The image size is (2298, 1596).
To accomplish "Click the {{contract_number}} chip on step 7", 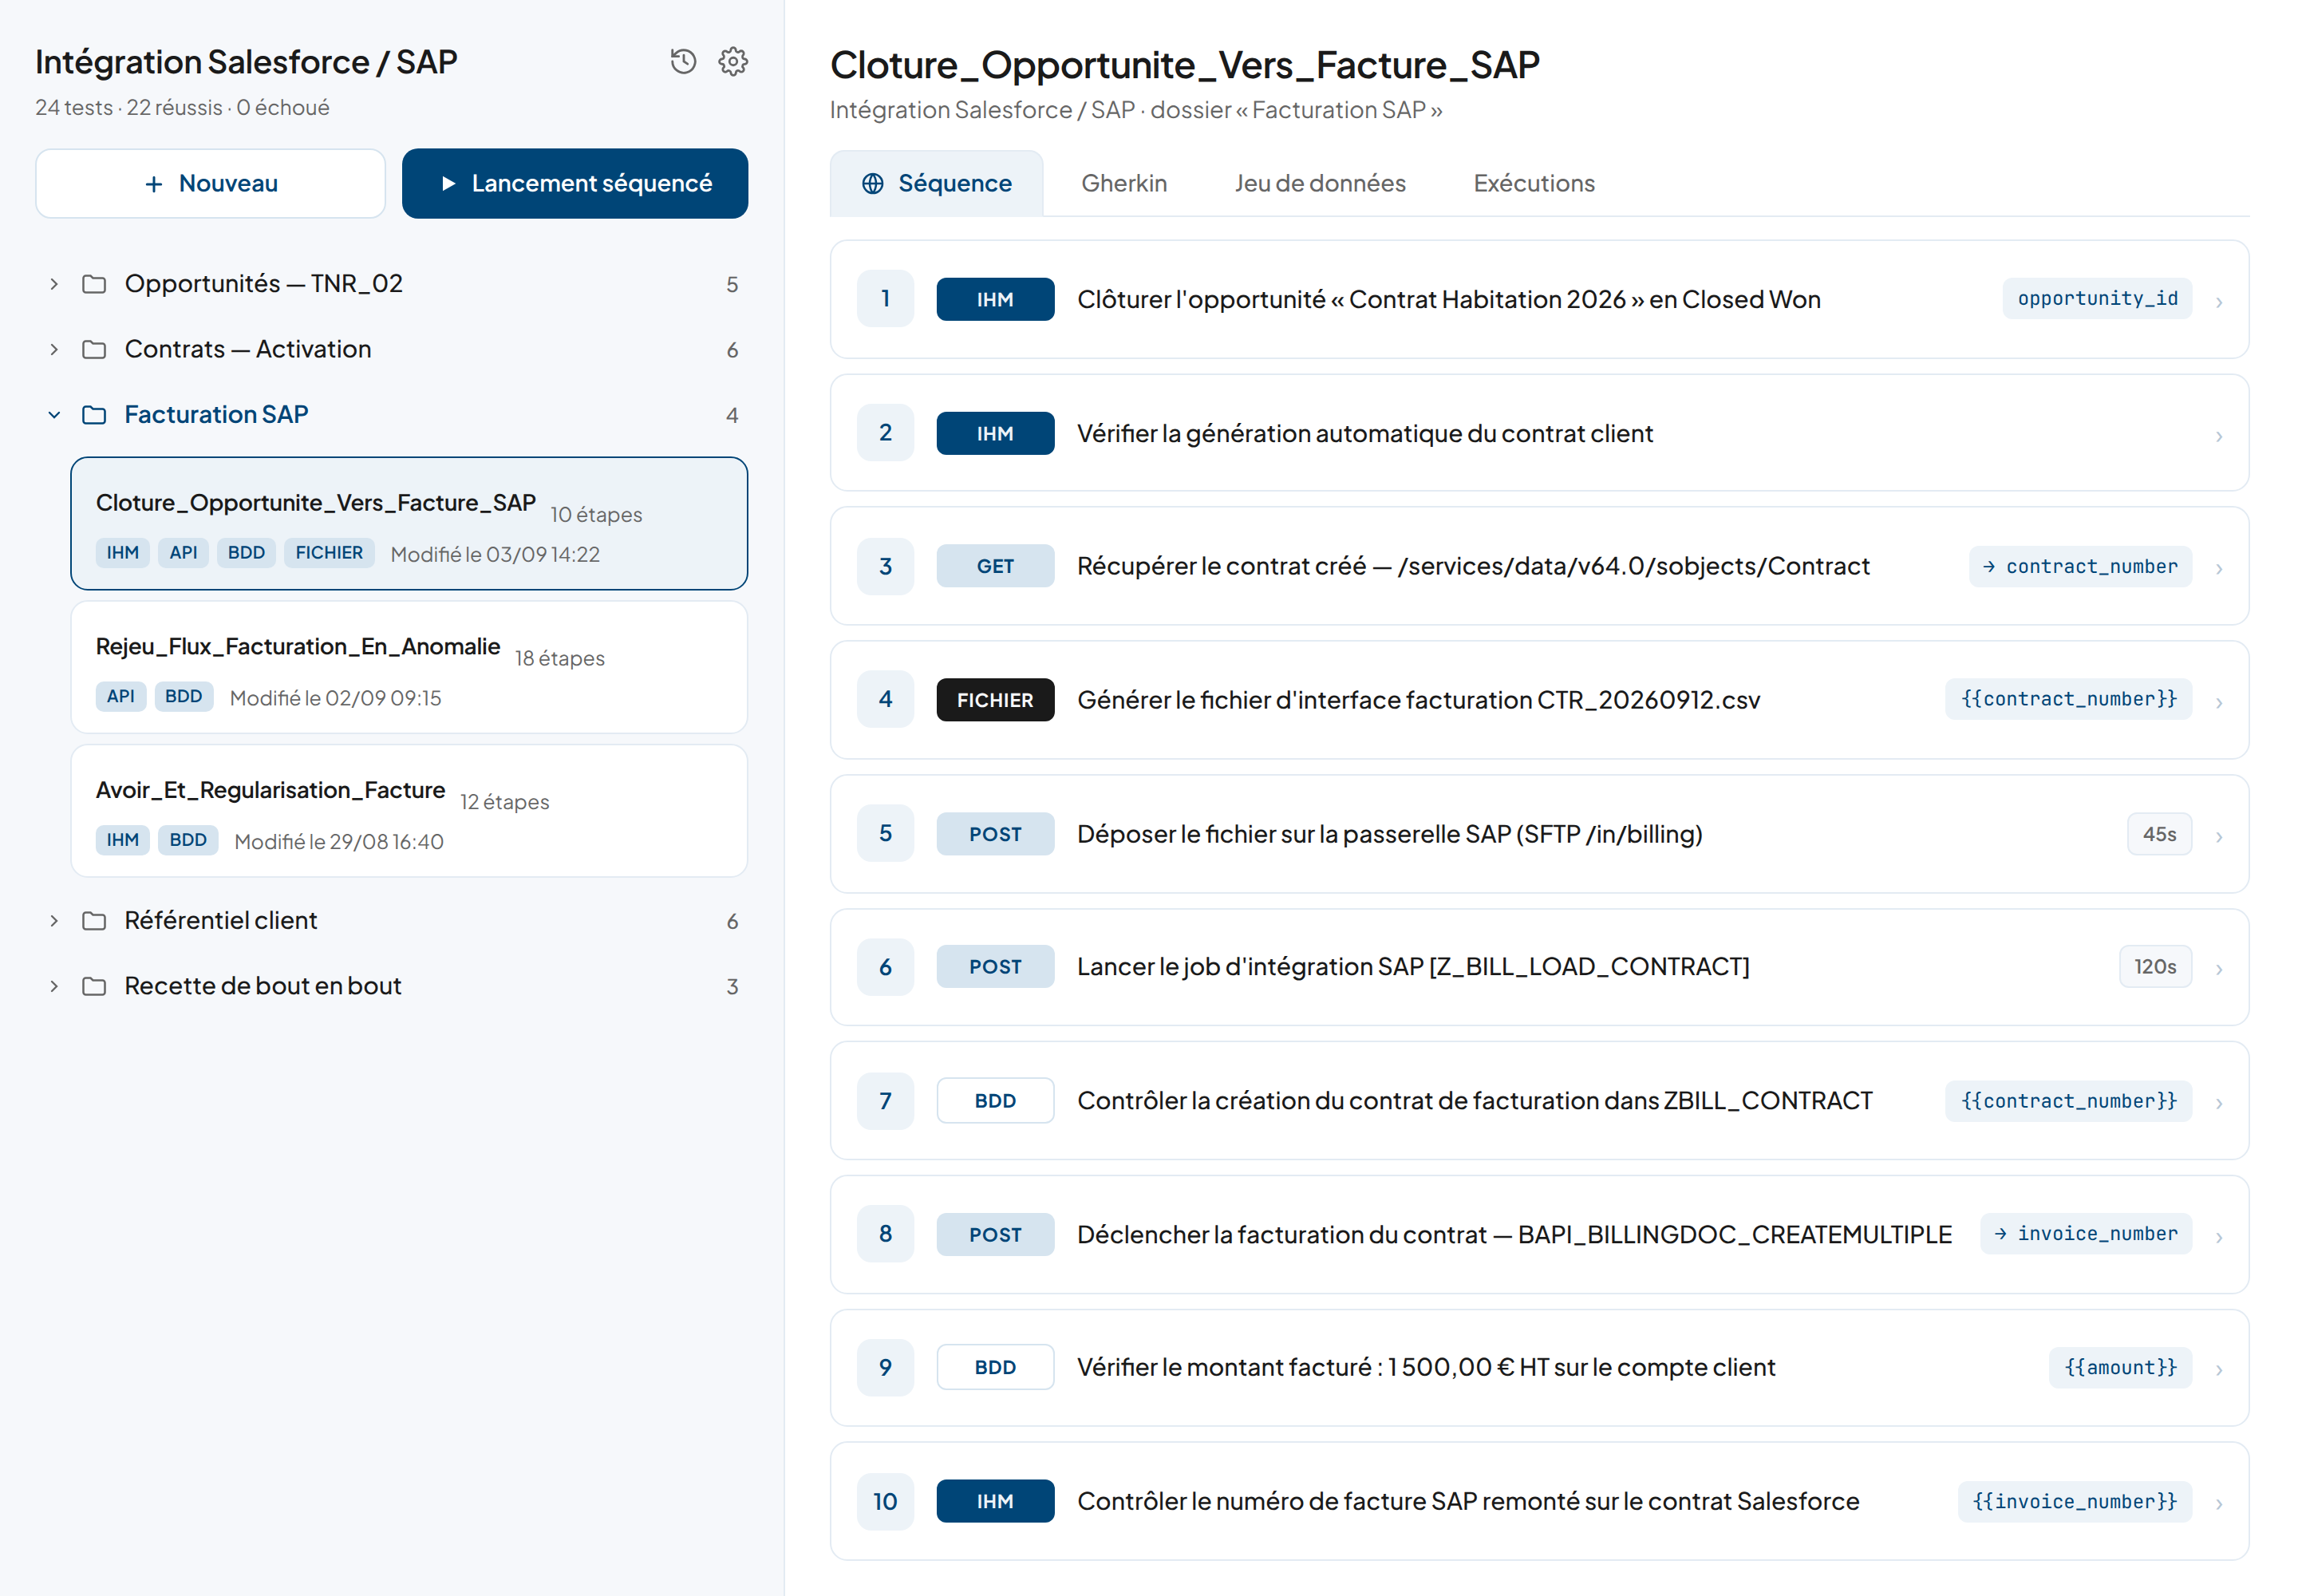I will point(2069,1101).
